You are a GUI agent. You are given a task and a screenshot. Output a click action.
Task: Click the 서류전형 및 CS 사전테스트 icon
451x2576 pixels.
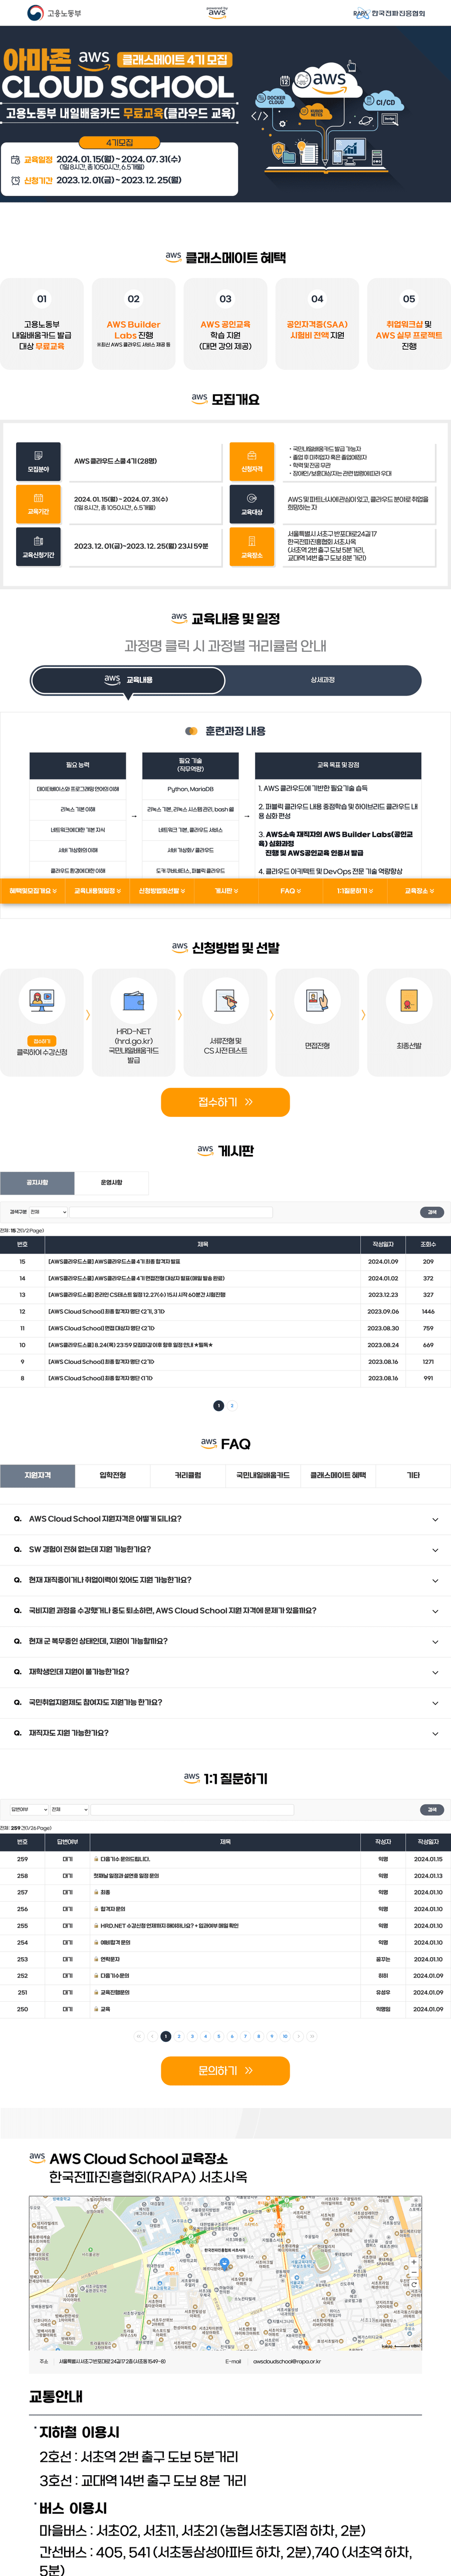225,1000
